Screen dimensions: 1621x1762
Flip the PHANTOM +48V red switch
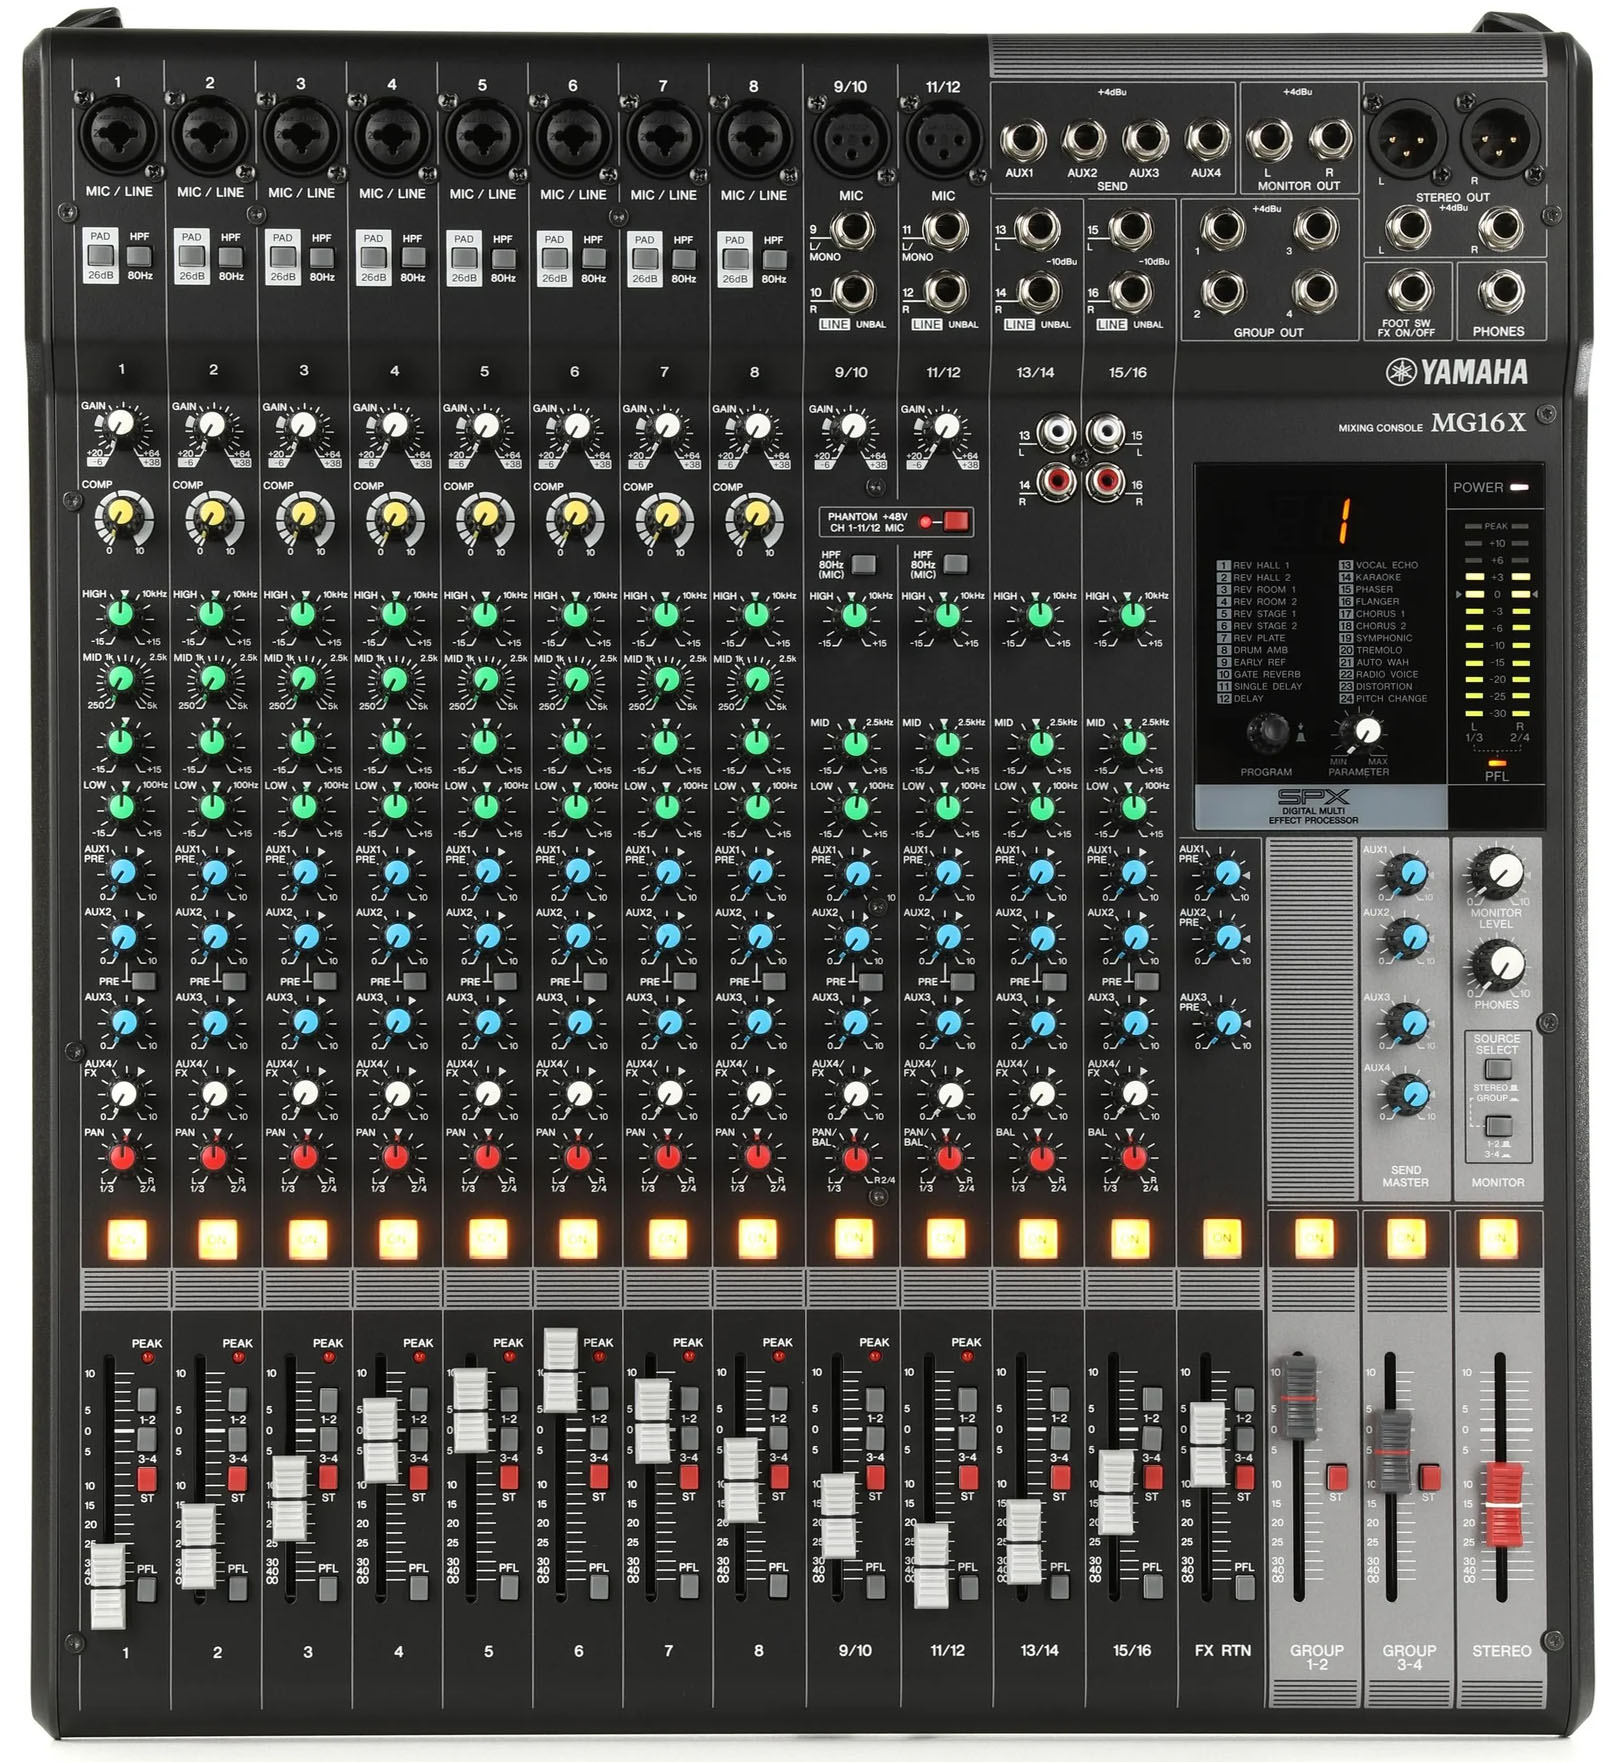955,521
